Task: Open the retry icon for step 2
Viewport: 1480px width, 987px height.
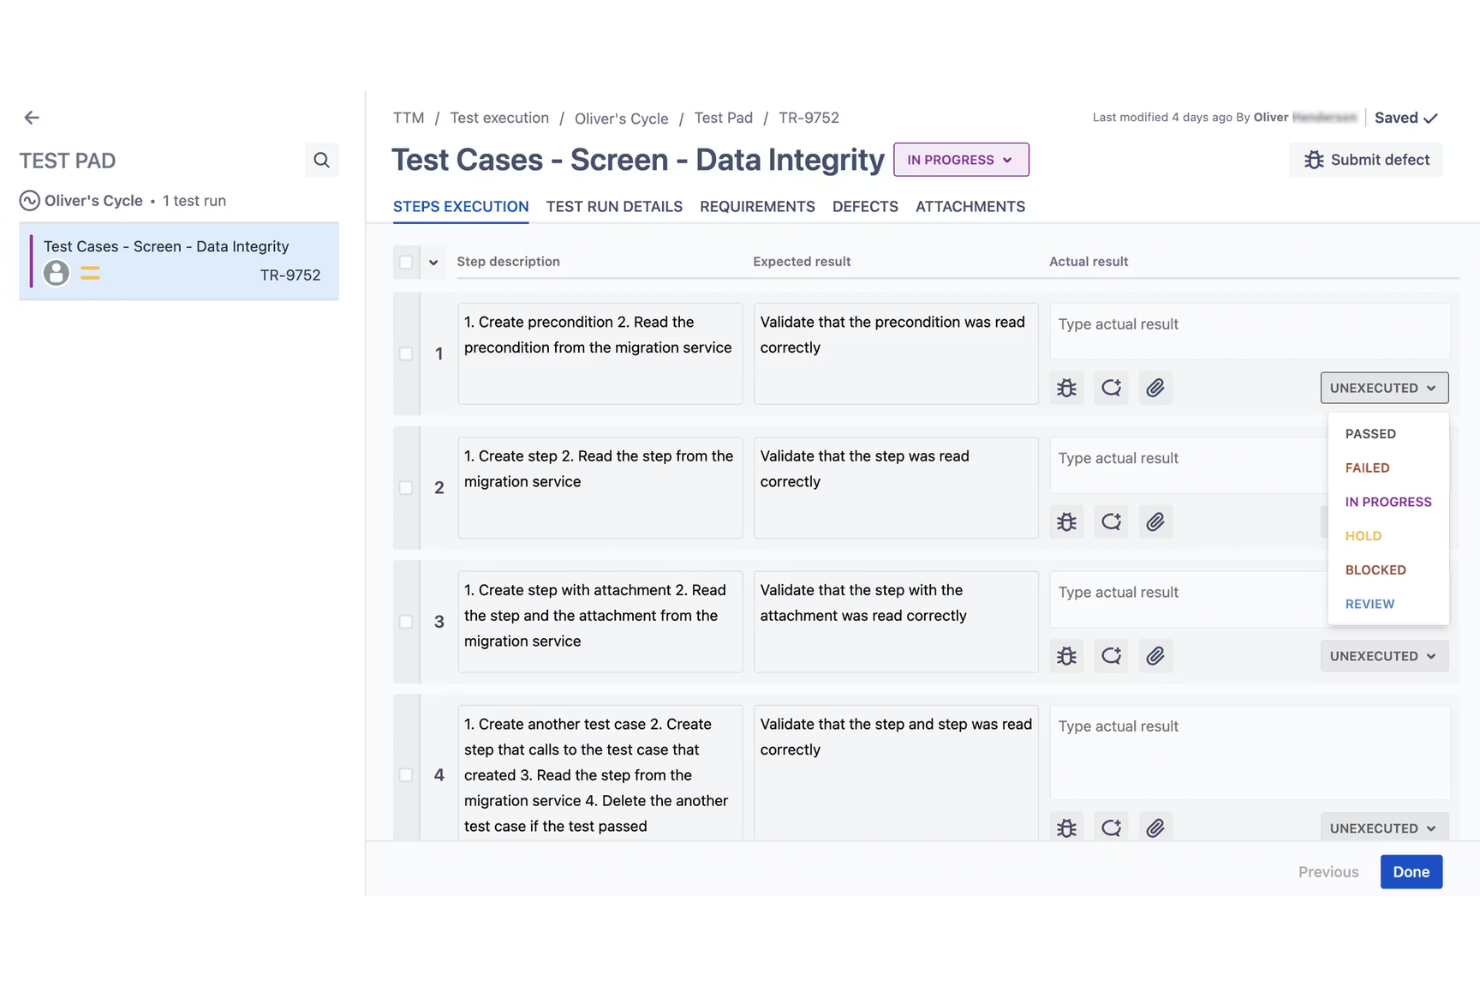Action: click(1111, 521)
